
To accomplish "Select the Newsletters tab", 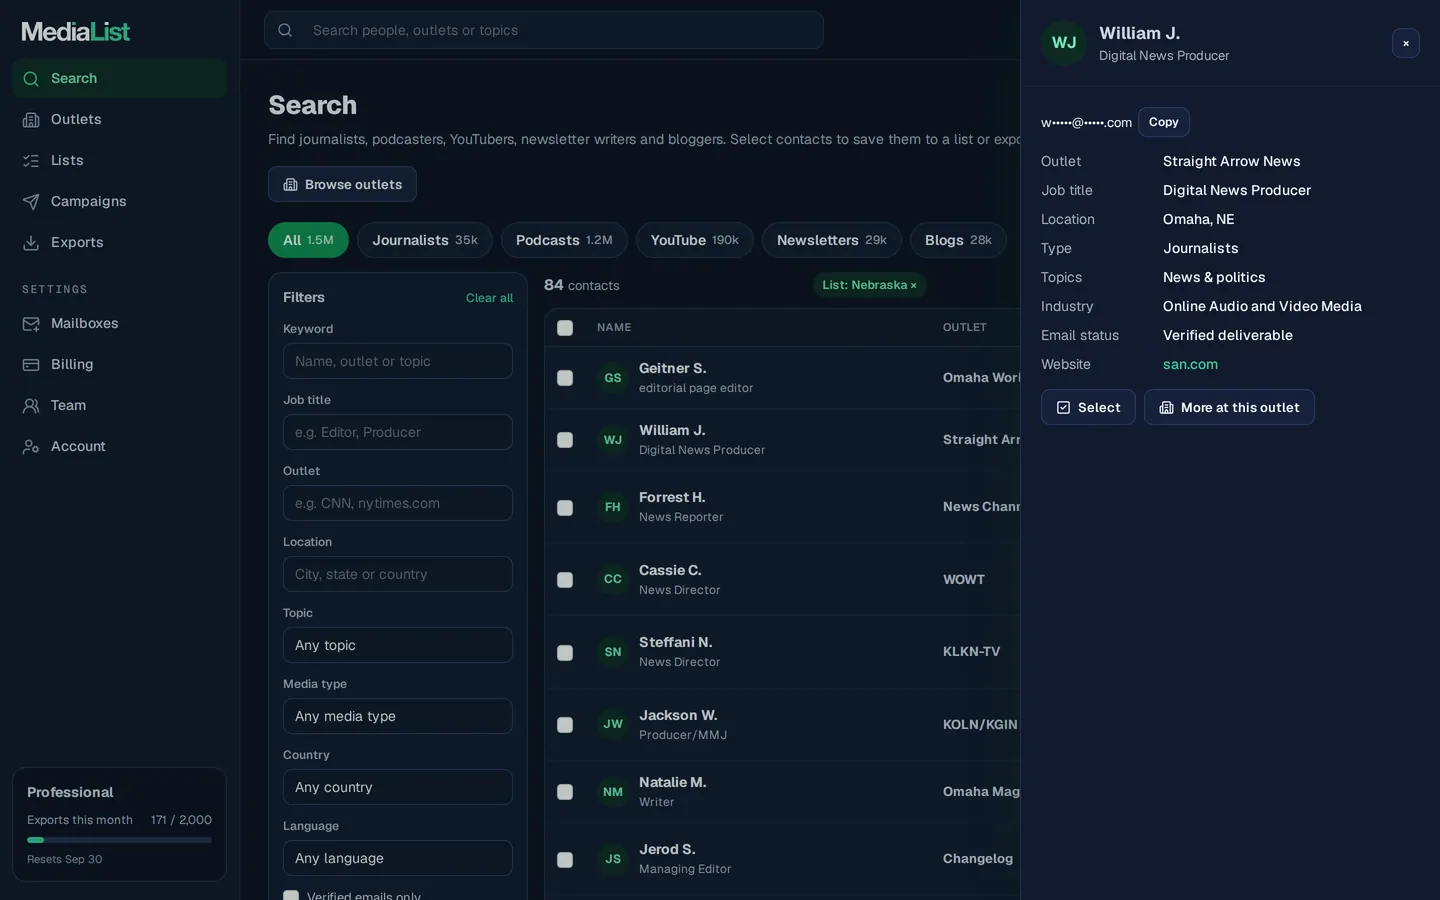I will point(832,240).
